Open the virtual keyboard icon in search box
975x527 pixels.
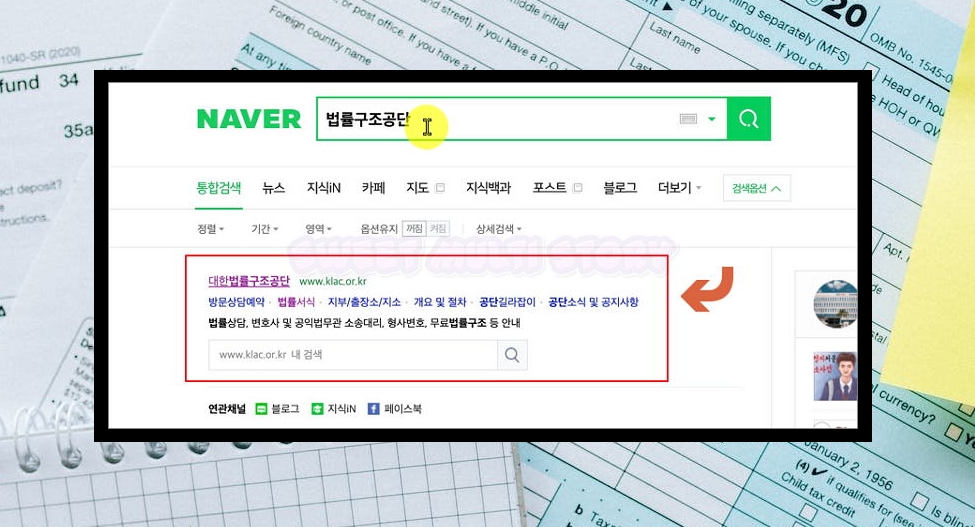pyautogui.click(x=688, y=119)
